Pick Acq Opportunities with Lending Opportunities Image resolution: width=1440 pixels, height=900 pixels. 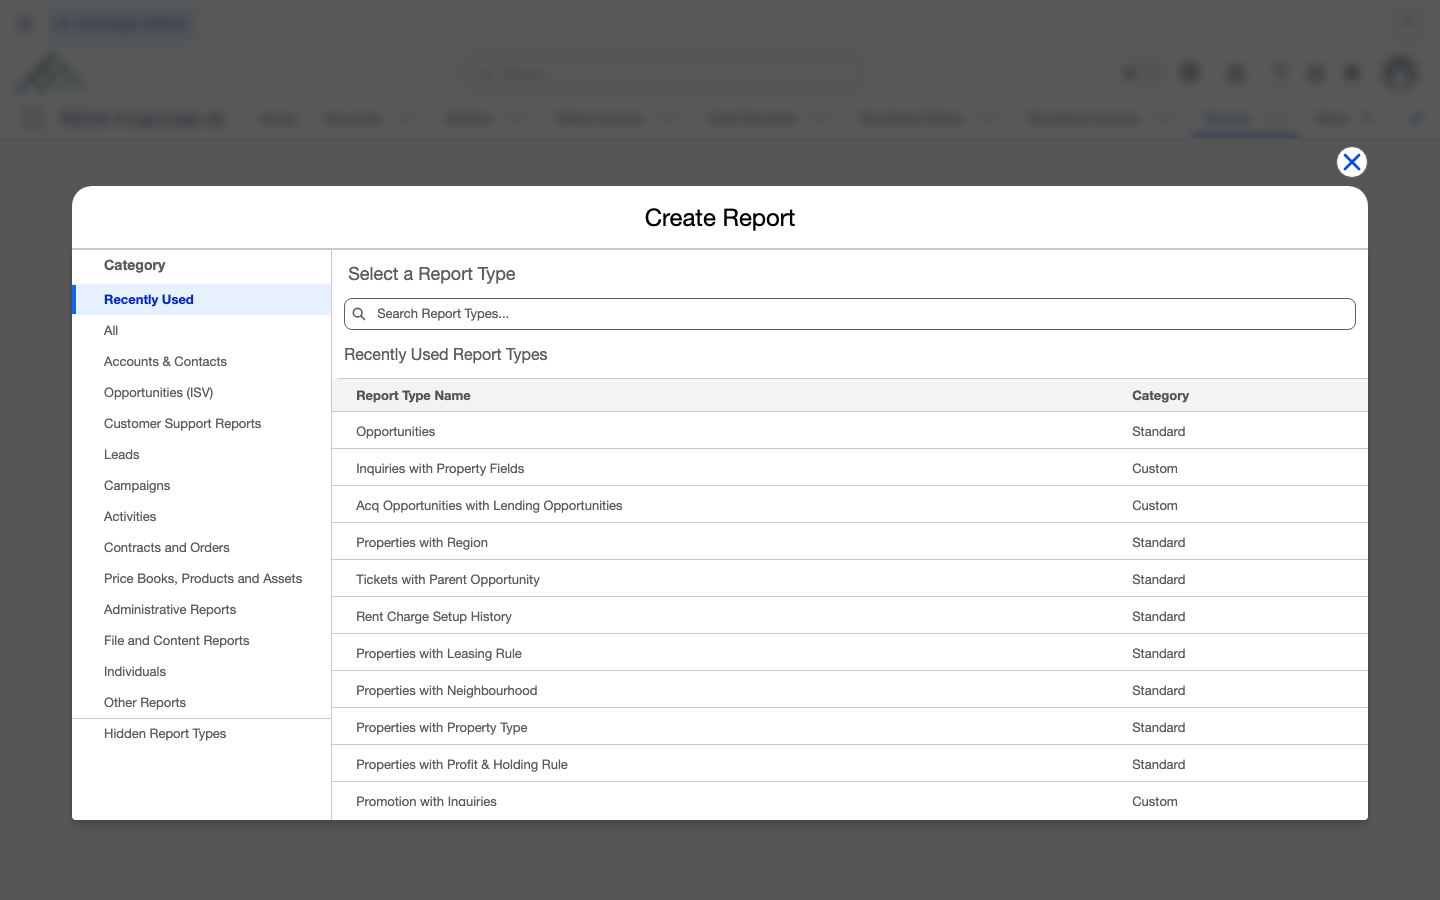(850, 505)
